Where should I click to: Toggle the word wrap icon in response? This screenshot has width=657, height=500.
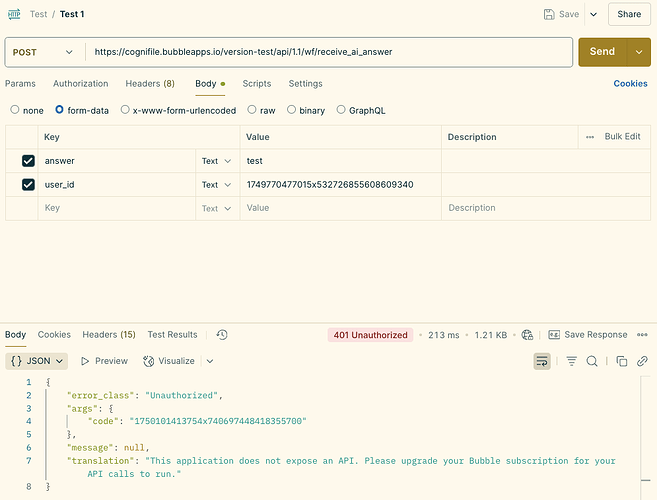pos(542,361)
